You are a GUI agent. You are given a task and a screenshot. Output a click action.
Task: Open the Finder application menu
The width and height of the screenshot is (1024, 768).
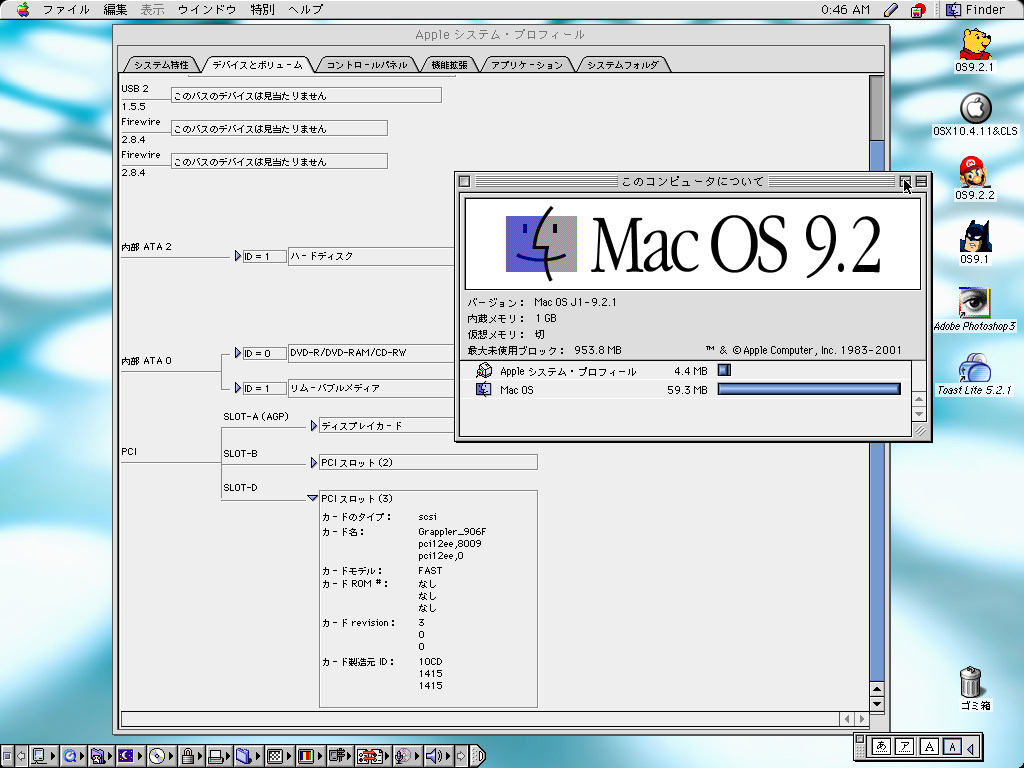click(x=976, y=9)
